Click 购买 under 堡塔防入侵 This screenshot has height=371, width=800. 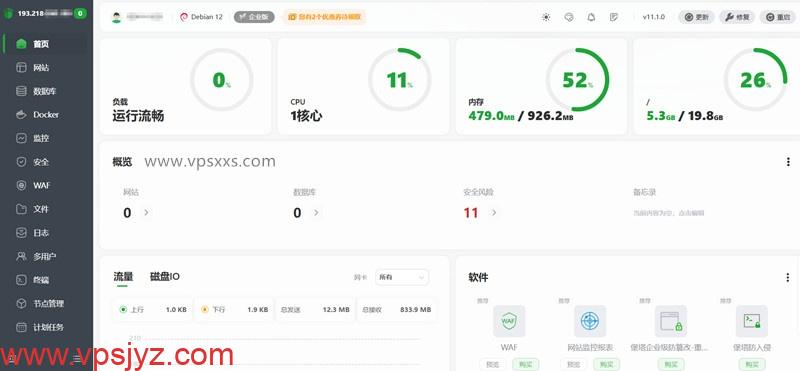(752, 364)
